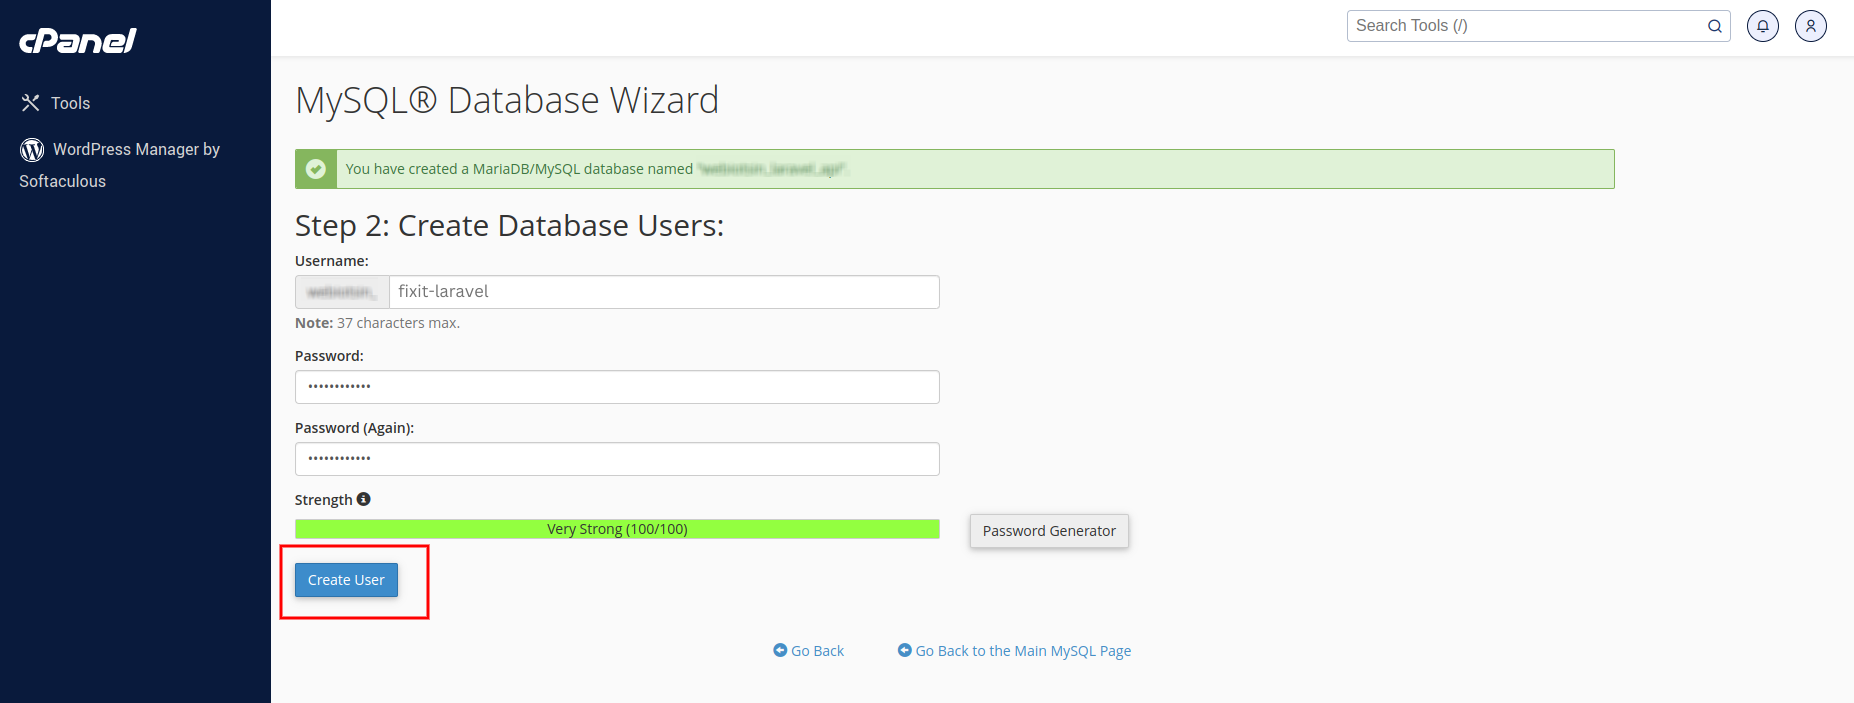Click the Username field containing fixit-laravel
The height and width of the screenshot is (703, 1854).
(x=663, y=292)
